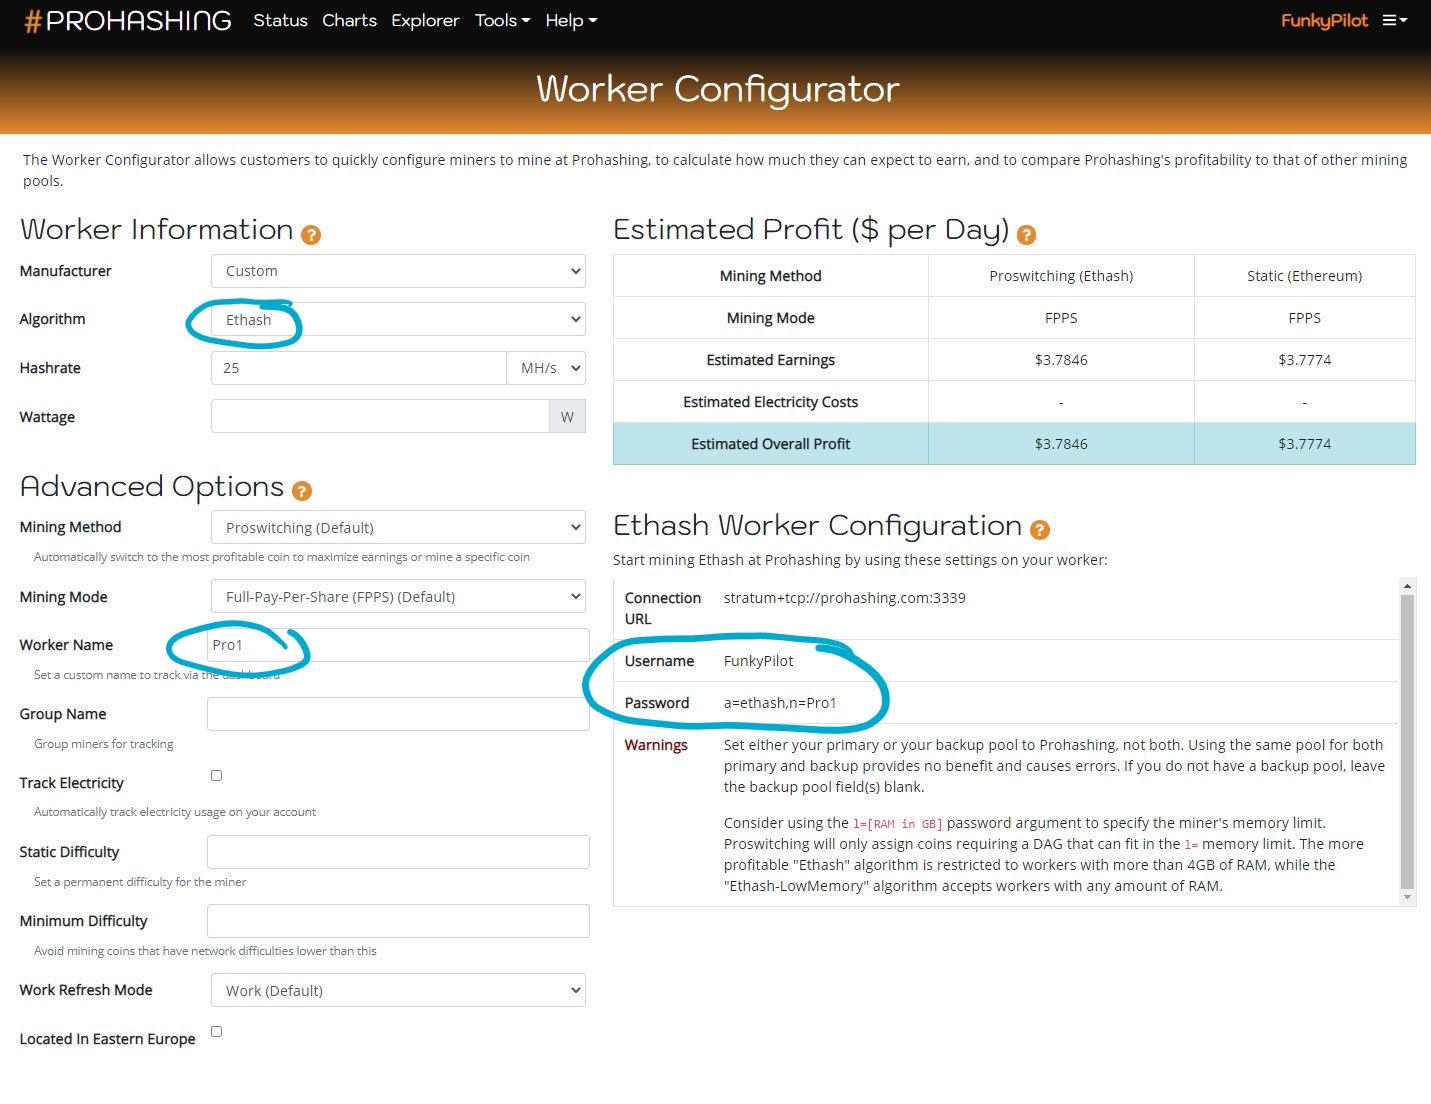This screenshot has width=1431, height=1104.
Task: Click the configuration scrollbar down arrow
Action: (1407, 897)
